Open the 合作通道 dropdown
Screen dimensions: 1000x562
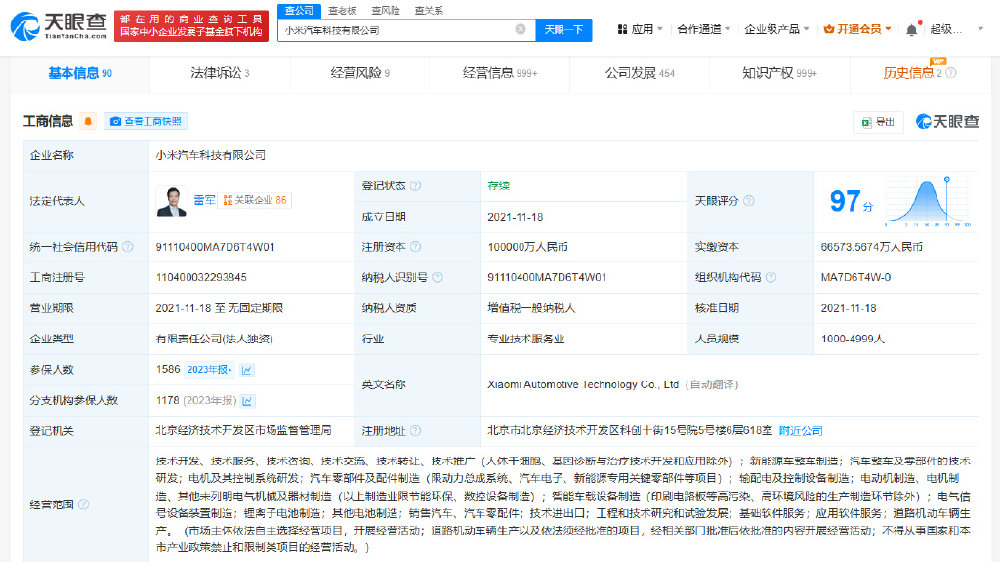pyautogui.click(x=703, y=29)
